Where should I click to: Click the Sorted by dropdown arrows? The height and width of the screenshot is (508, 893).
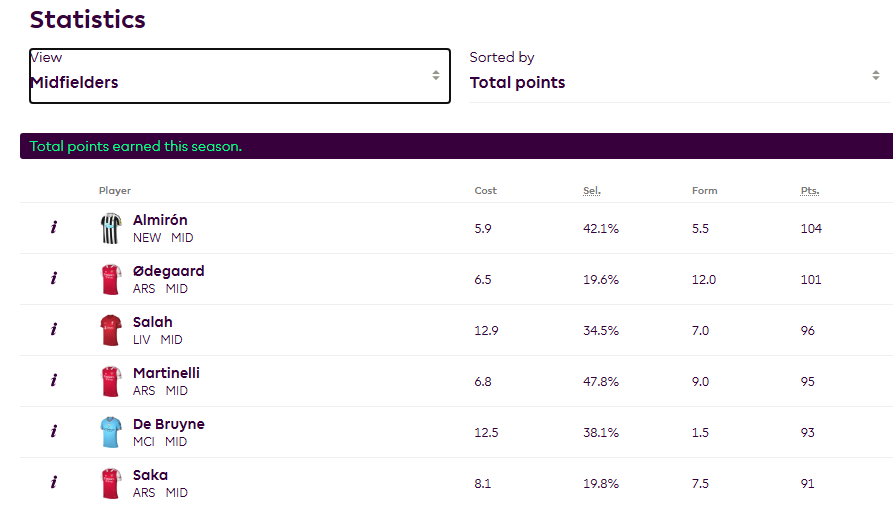[876, 75]
